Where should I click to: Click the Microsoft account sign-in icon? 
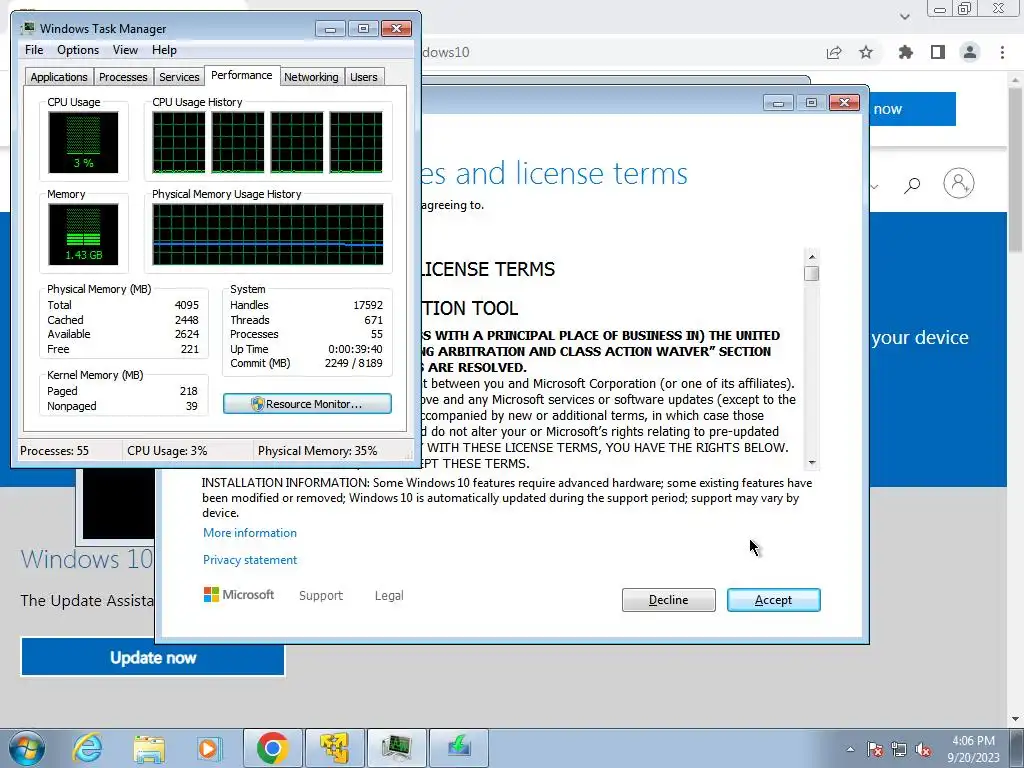pos(959,184)
